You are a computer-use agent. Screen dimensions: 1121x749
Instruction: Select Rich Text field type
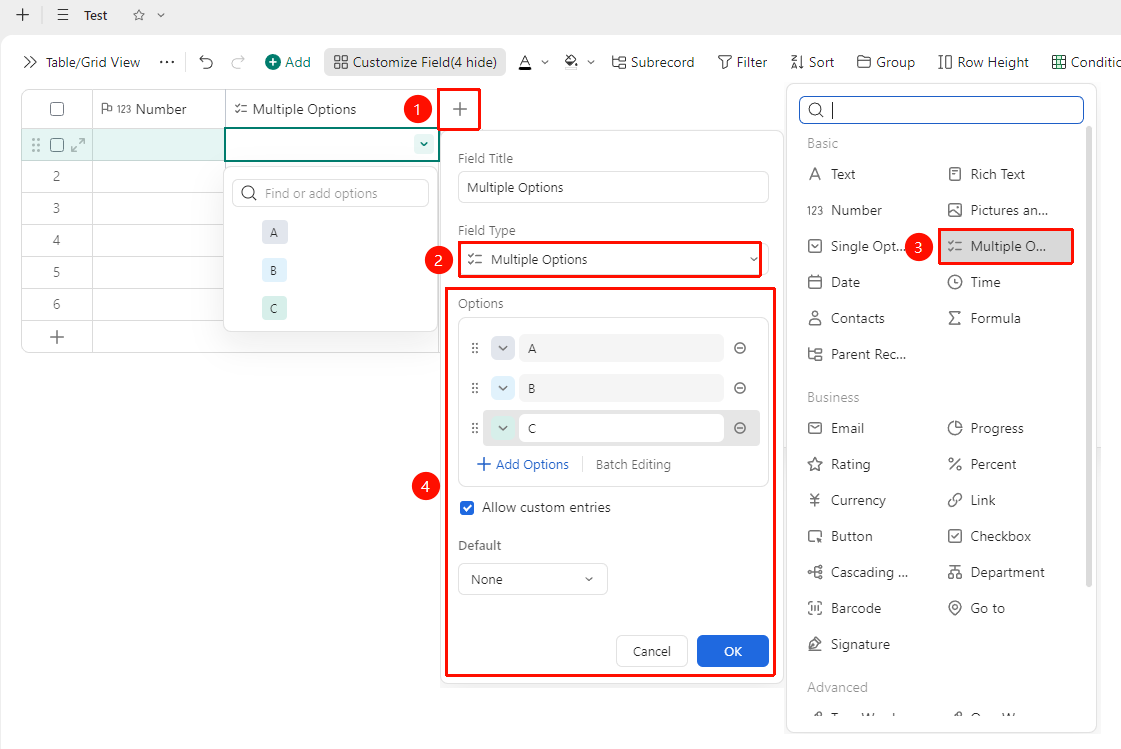point(986,174)
